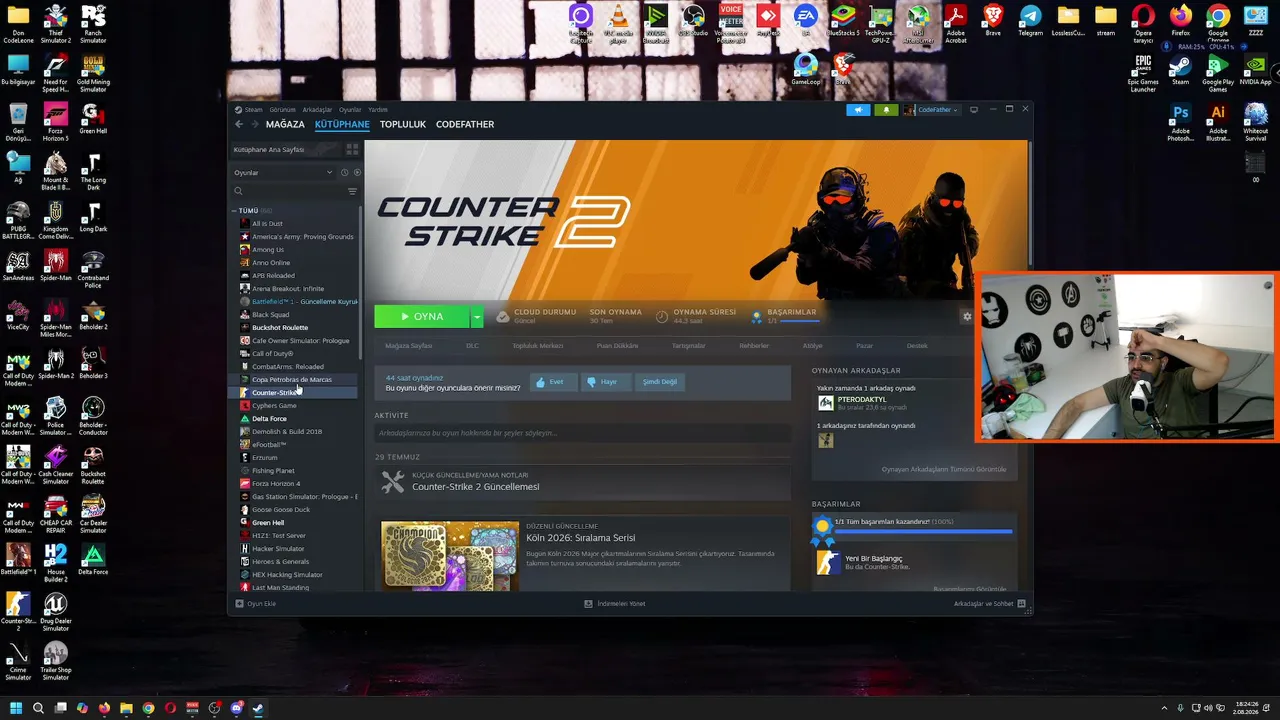The height and width of the screenshot is (720, 1280).
Task: View all friends via Oynayan Arkadaşların Tümünü Görüntüle
Action: [944, 469]
